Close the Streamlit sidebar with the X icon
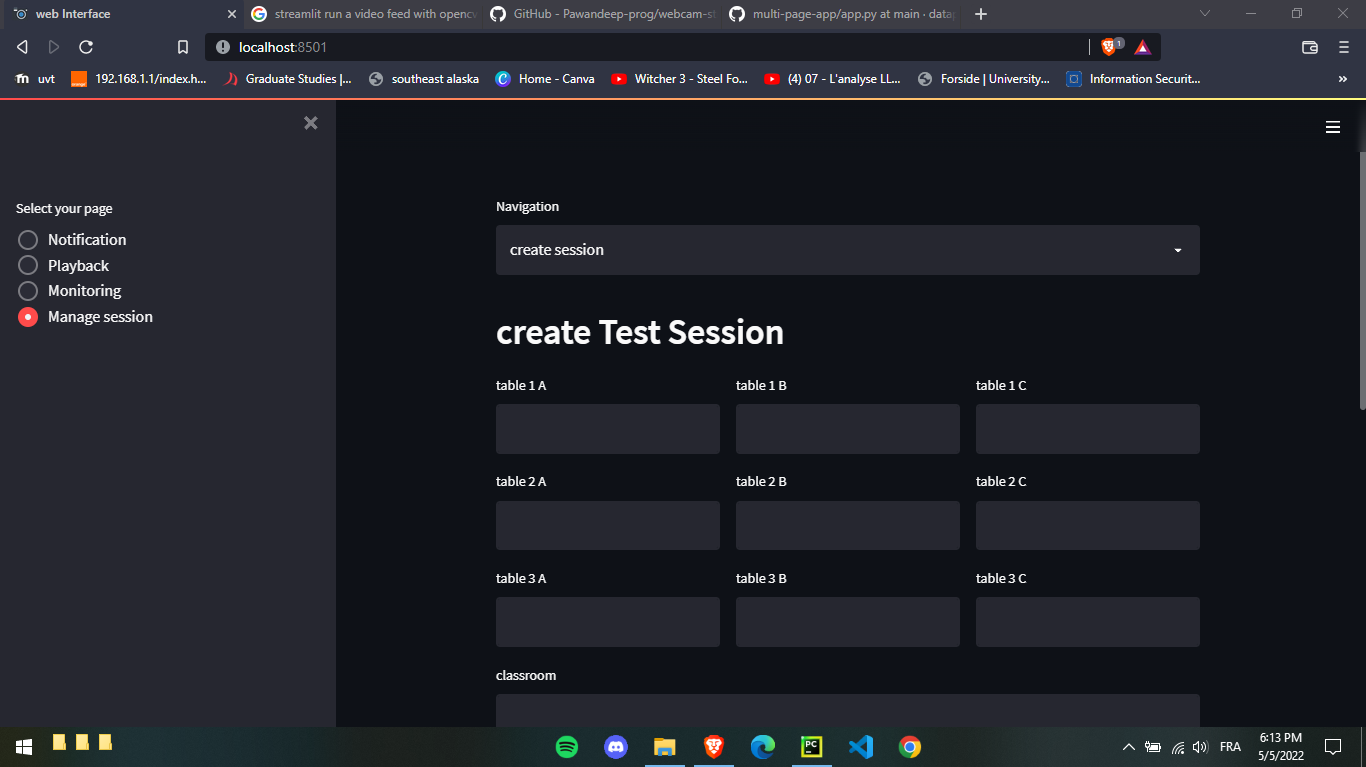 (311, 123)
